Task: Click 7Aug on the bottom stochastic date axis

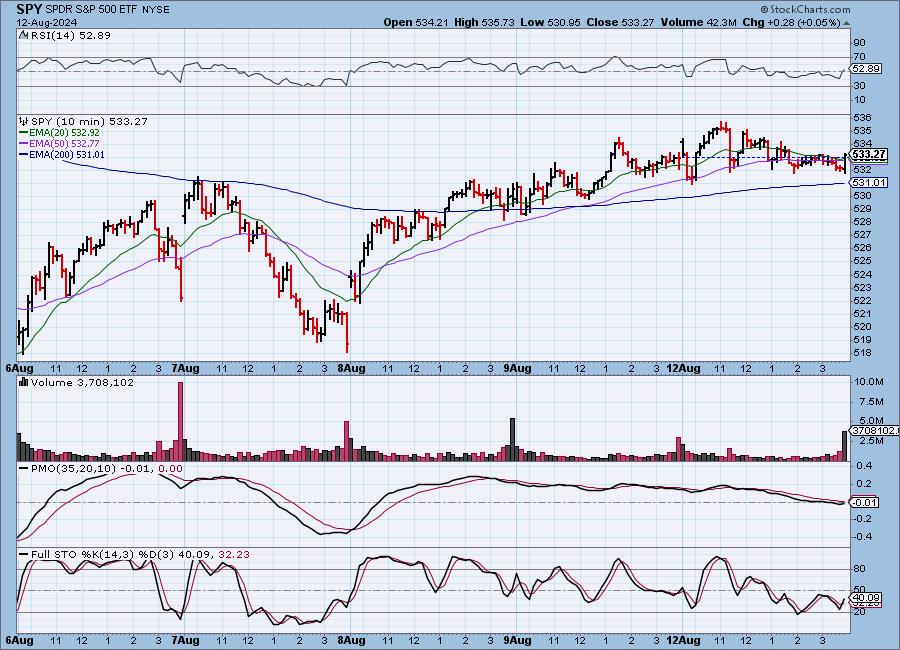Action: tap(185, 640)
